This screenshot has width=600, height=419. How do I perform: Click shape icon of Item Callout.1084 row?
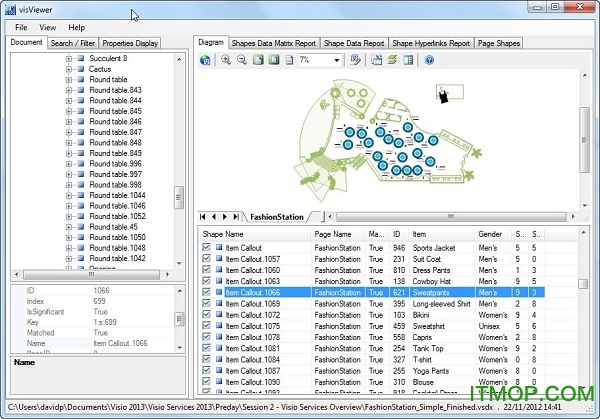click(x=219, y=360)
